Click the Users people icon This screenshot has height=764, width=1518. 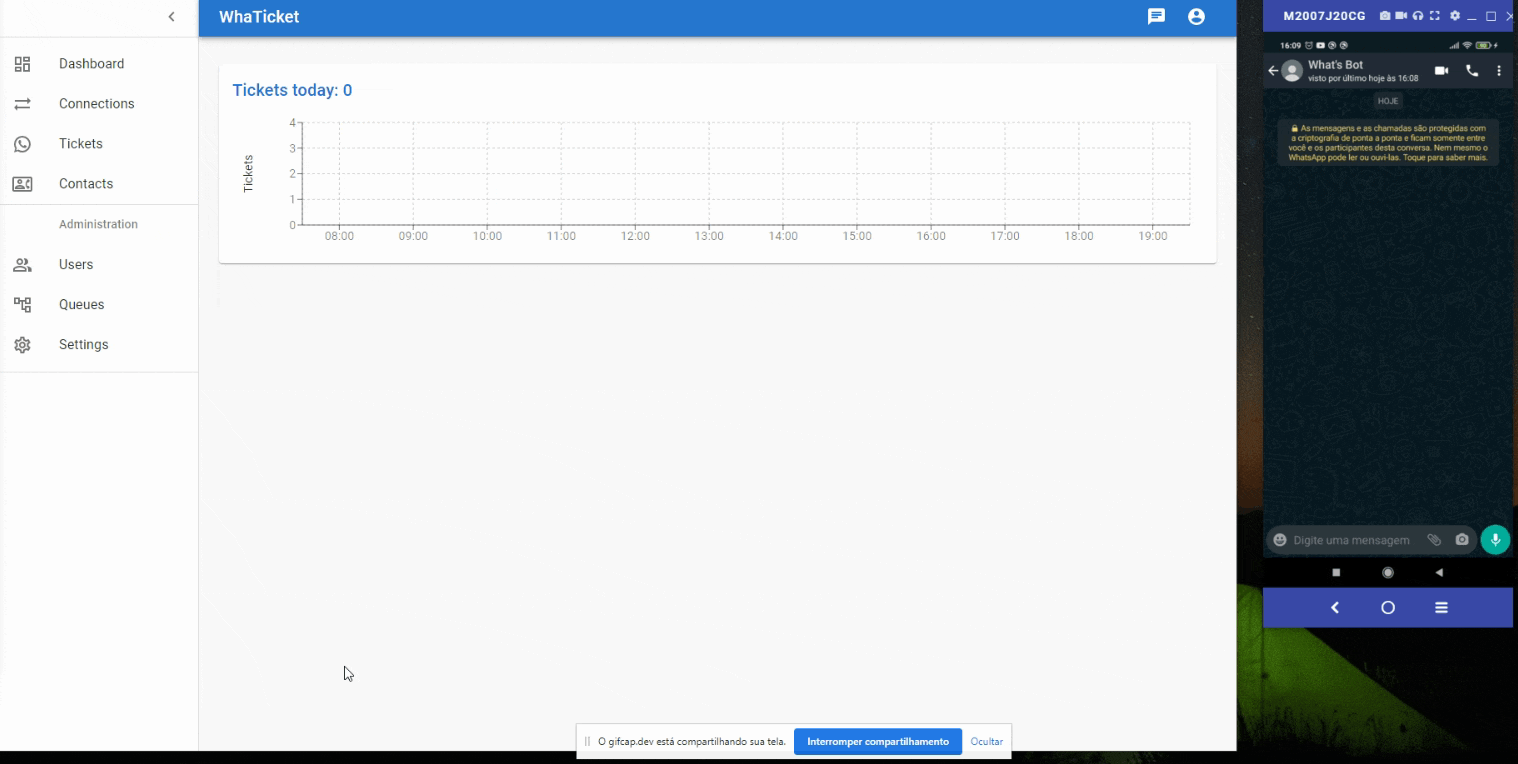pyautogui.click(x=22, y=265)
